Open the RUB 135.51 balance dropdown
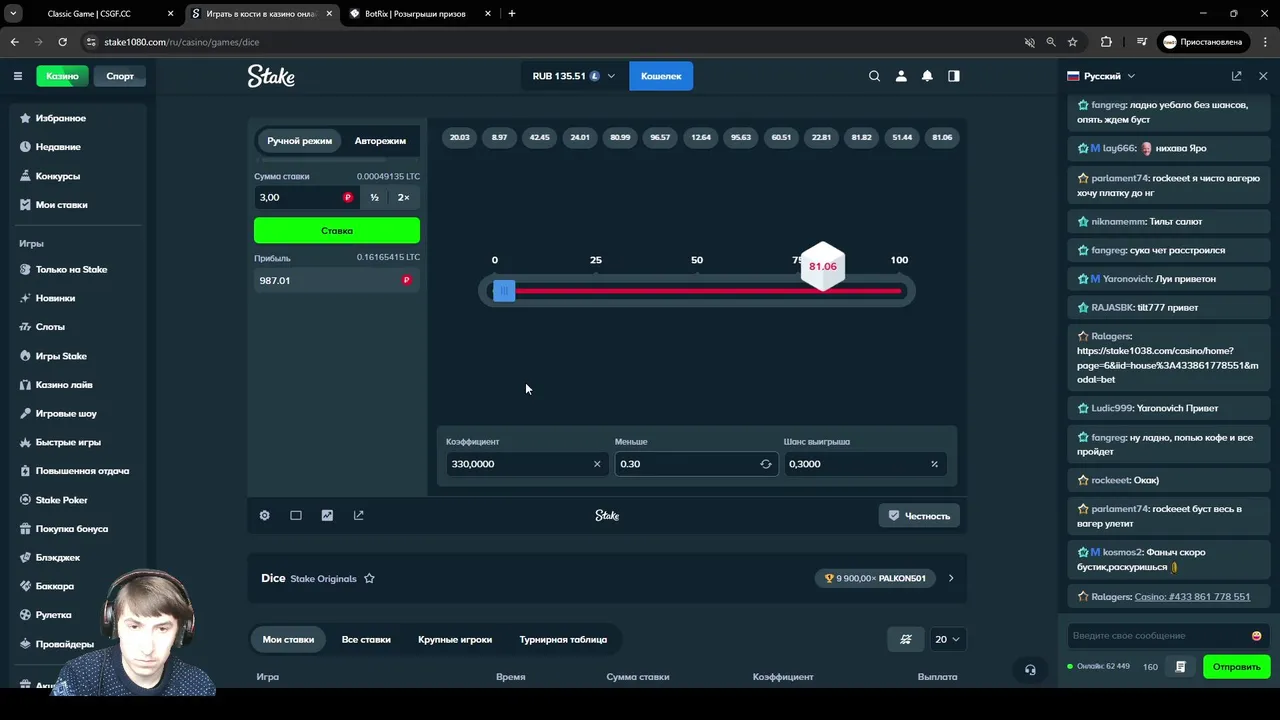The width and height of the screenshot is (1280, 720). pyautogui.click(x=573, y=76)
